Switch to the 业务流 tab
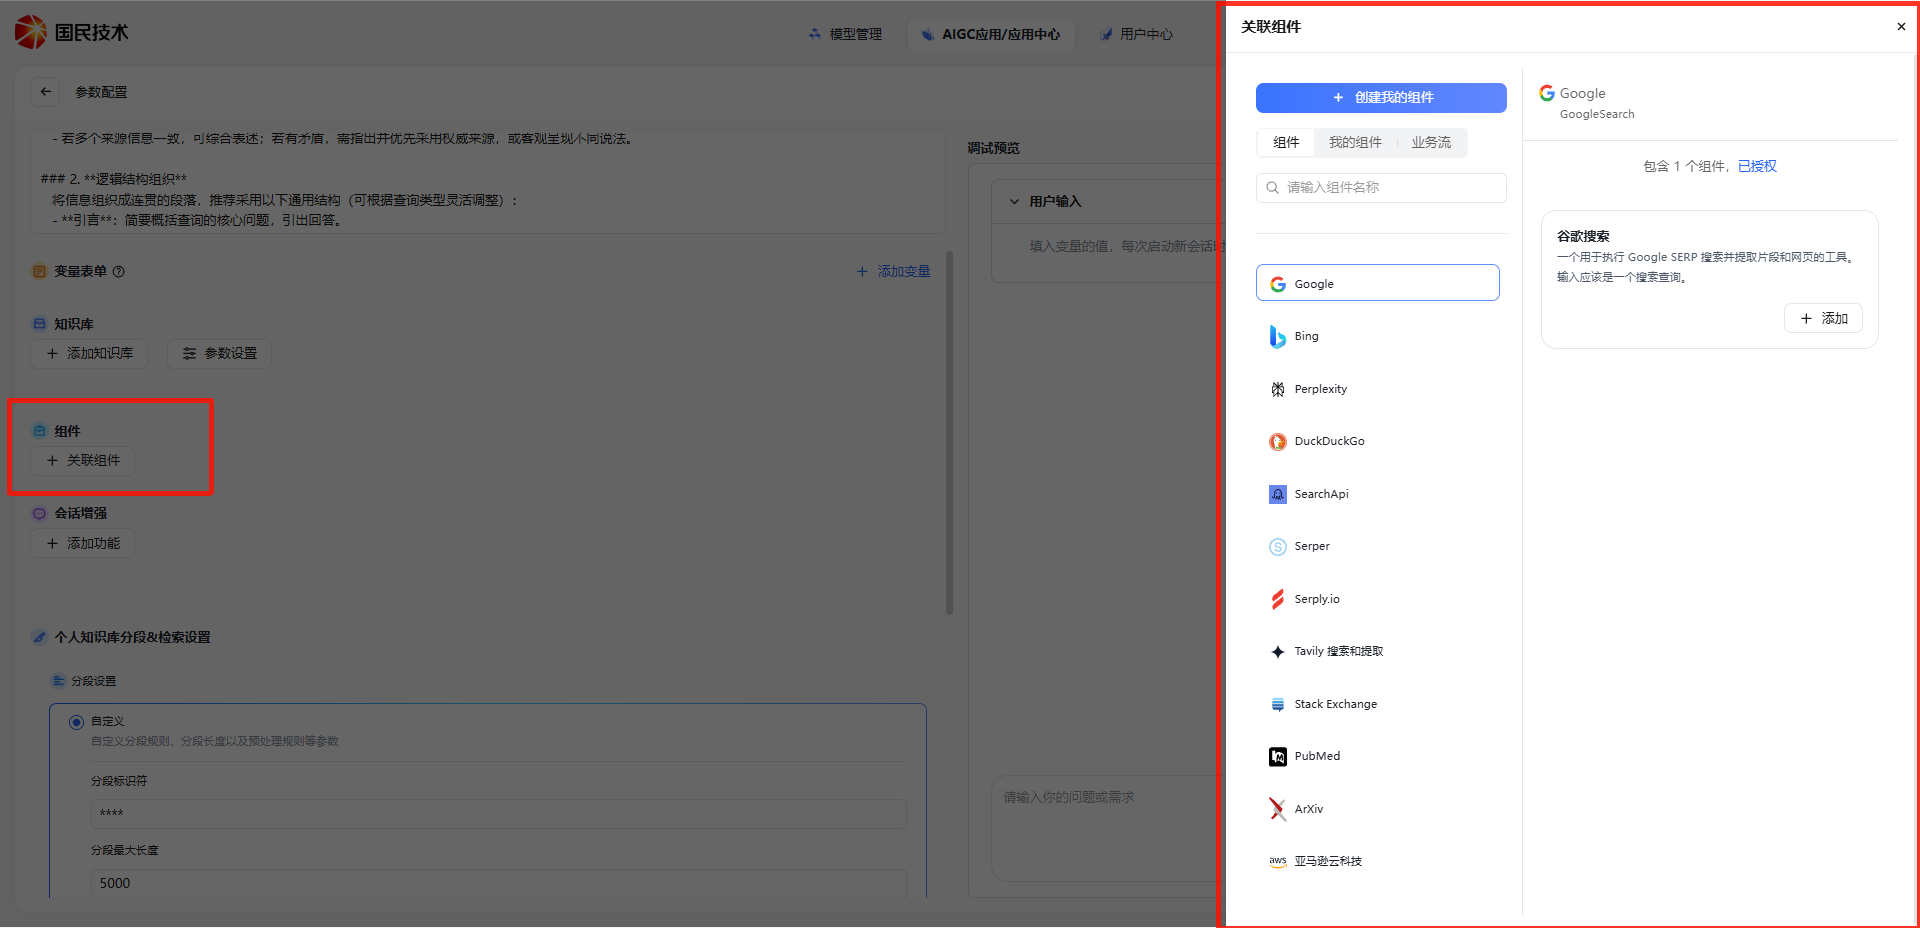This screenshot has width=1920, height=928. tap(1431, 143)
